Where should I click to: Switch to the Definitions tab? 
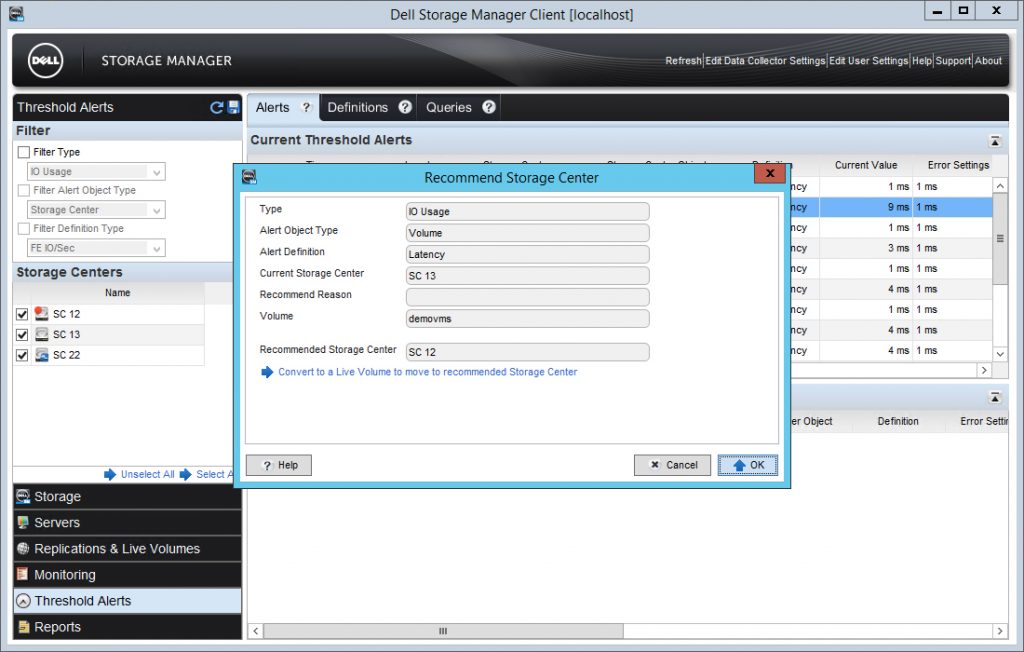(357, 108)
